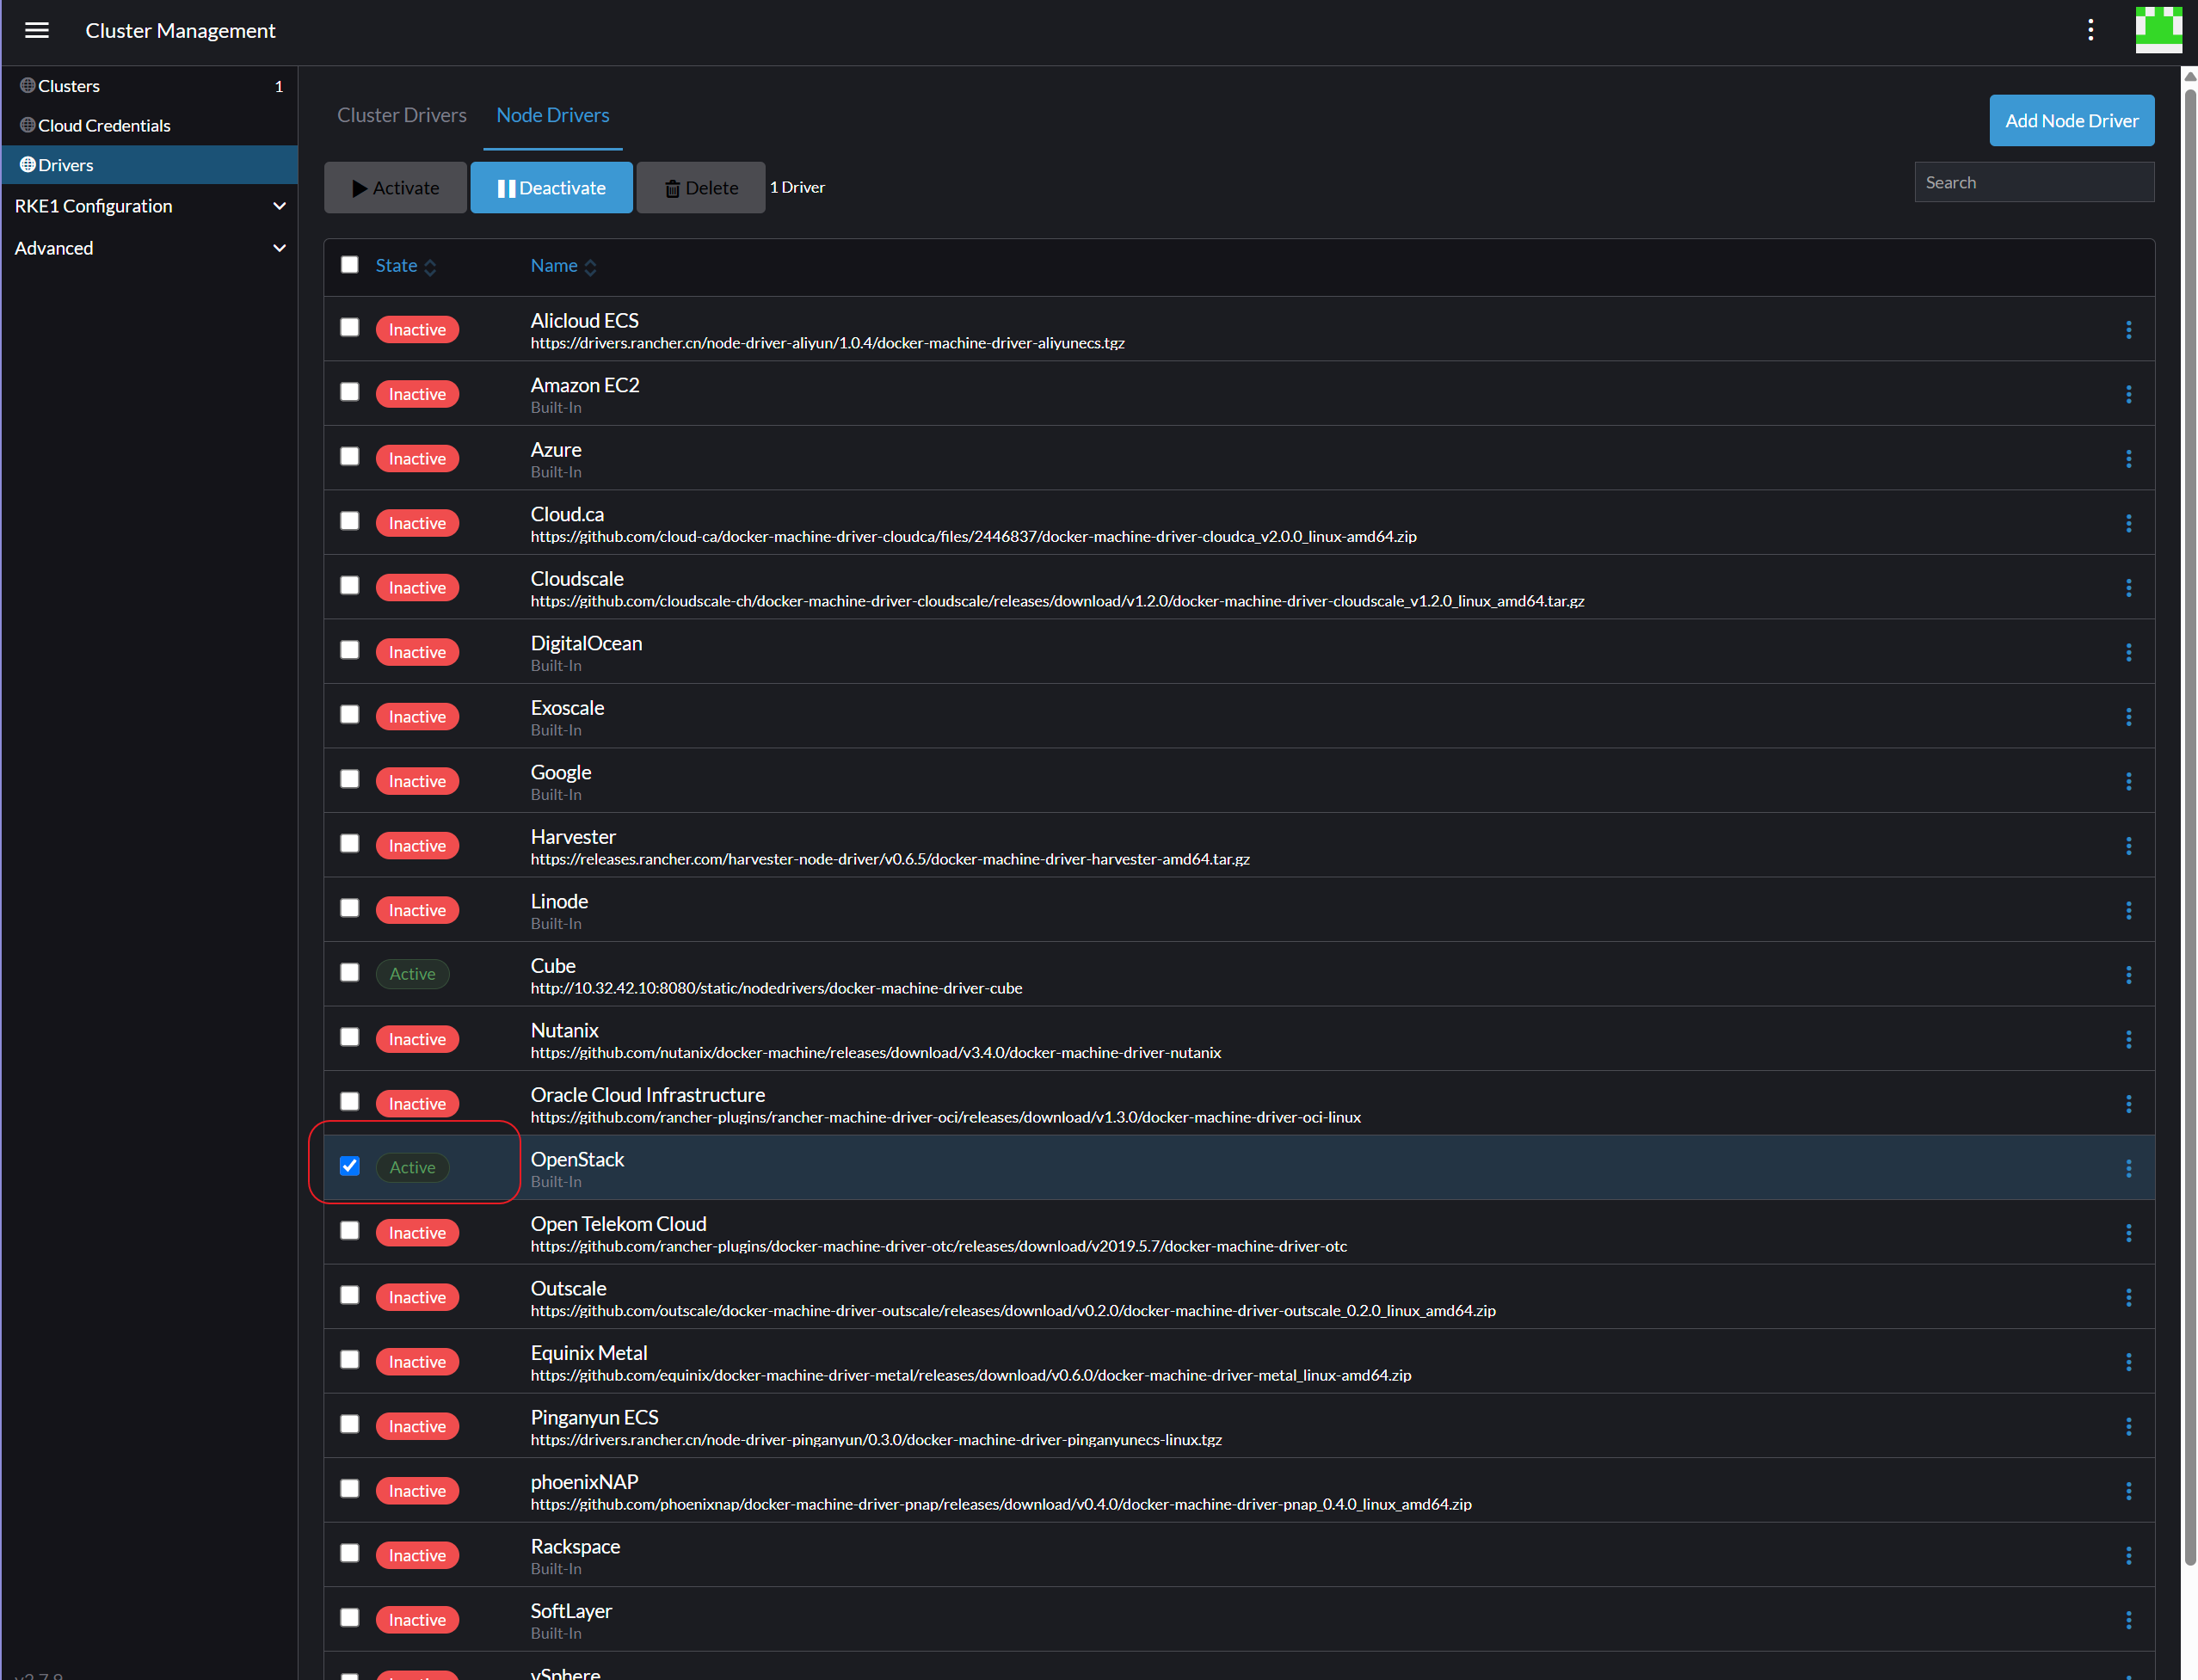Open row actions menu for Nutanix
The height and width of the screenshot is (1680, 2198).
2128,1039
